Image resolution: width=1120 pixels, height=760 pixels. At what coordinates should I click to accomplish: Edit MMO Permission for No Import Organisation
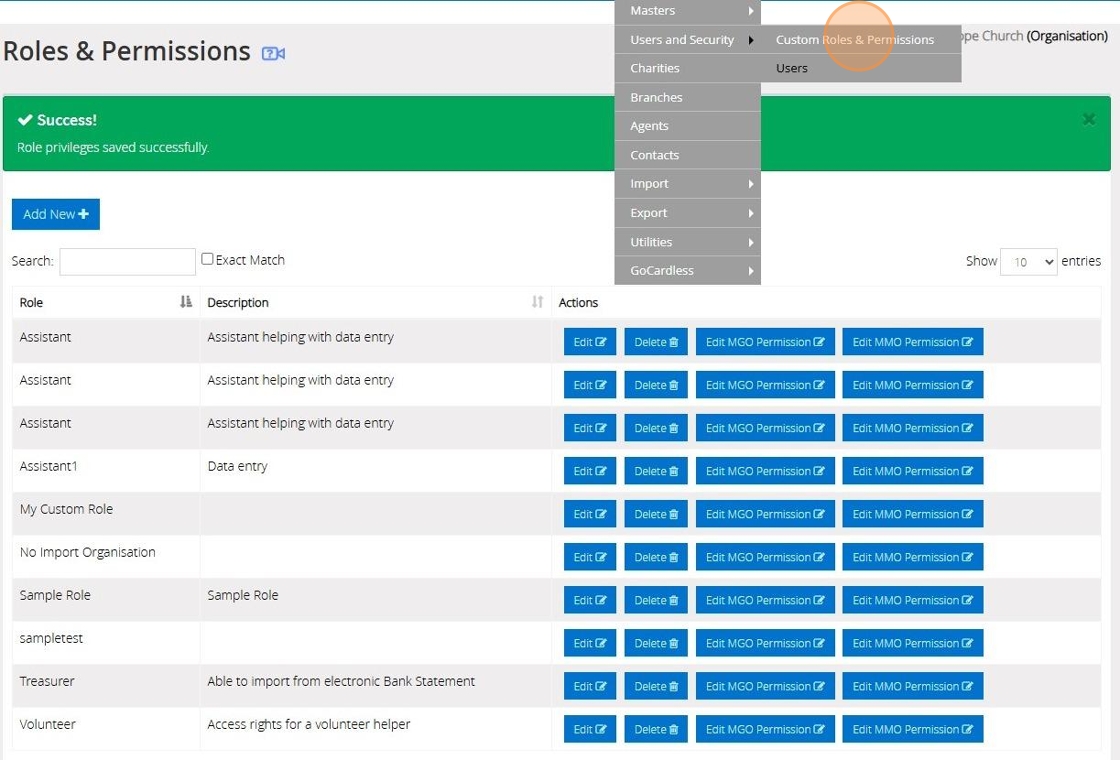click(x=913, y=556)
